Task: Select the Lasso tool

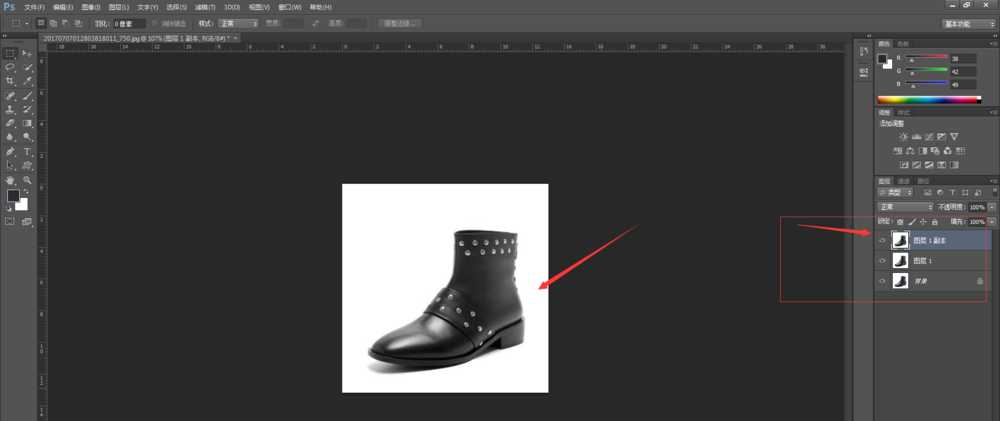Action: pos(10,67)
